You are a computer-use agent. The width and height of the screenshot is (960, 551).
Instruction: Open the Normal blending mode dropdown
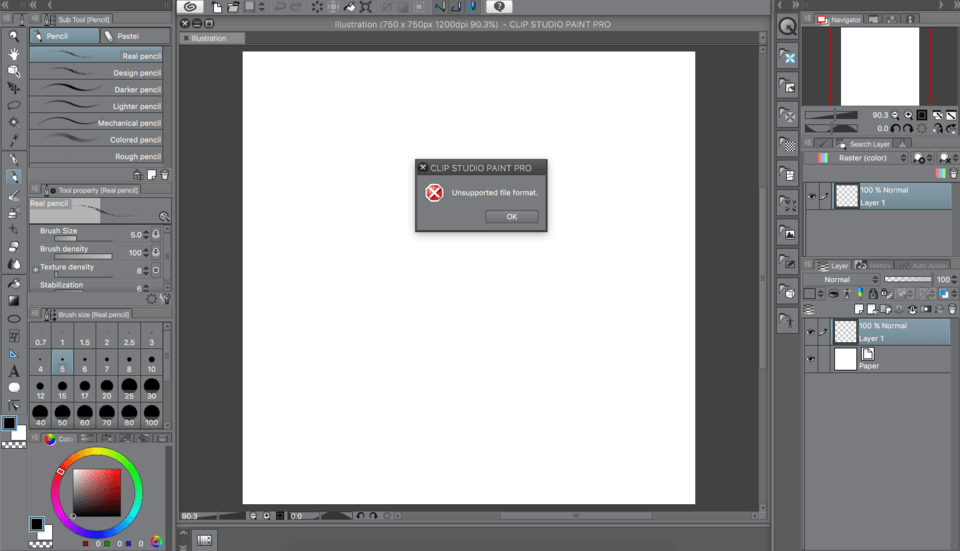point(849,280)
